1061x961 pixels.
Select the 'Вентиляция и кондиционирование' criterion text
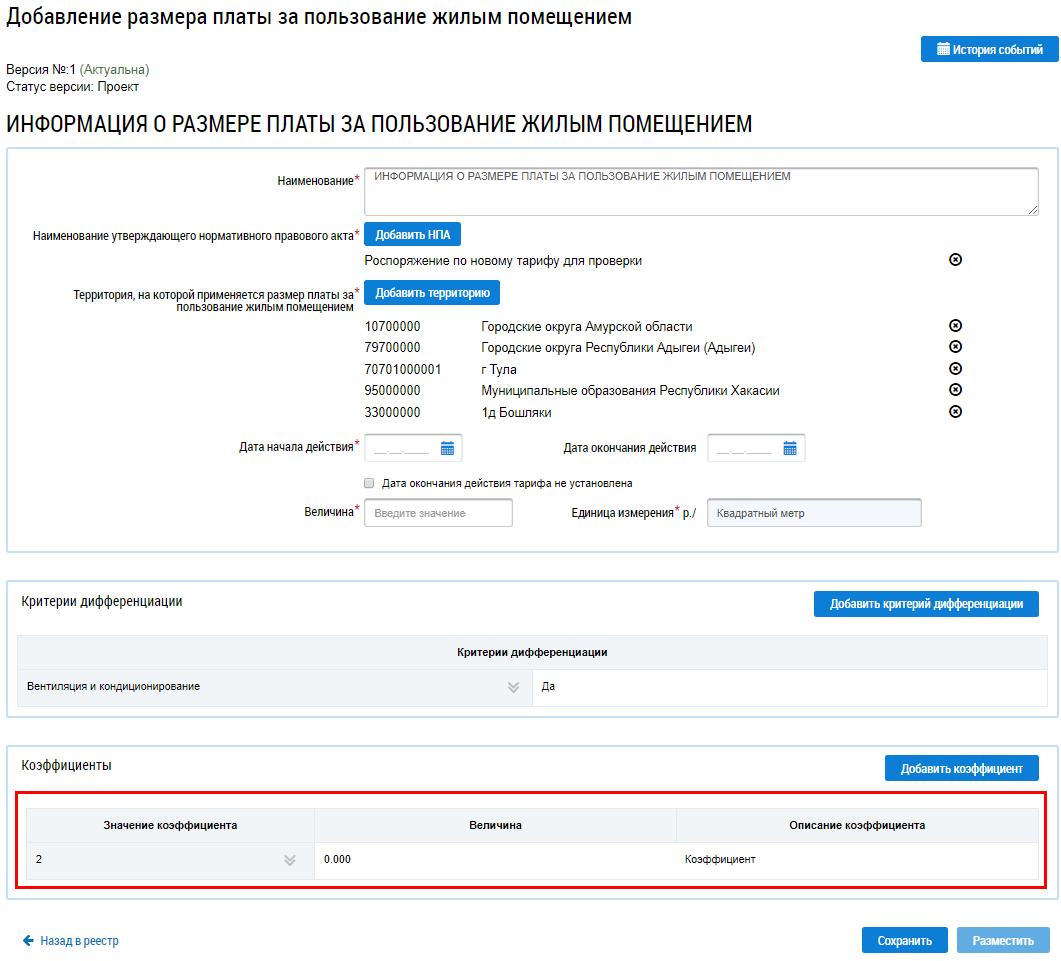113,686
